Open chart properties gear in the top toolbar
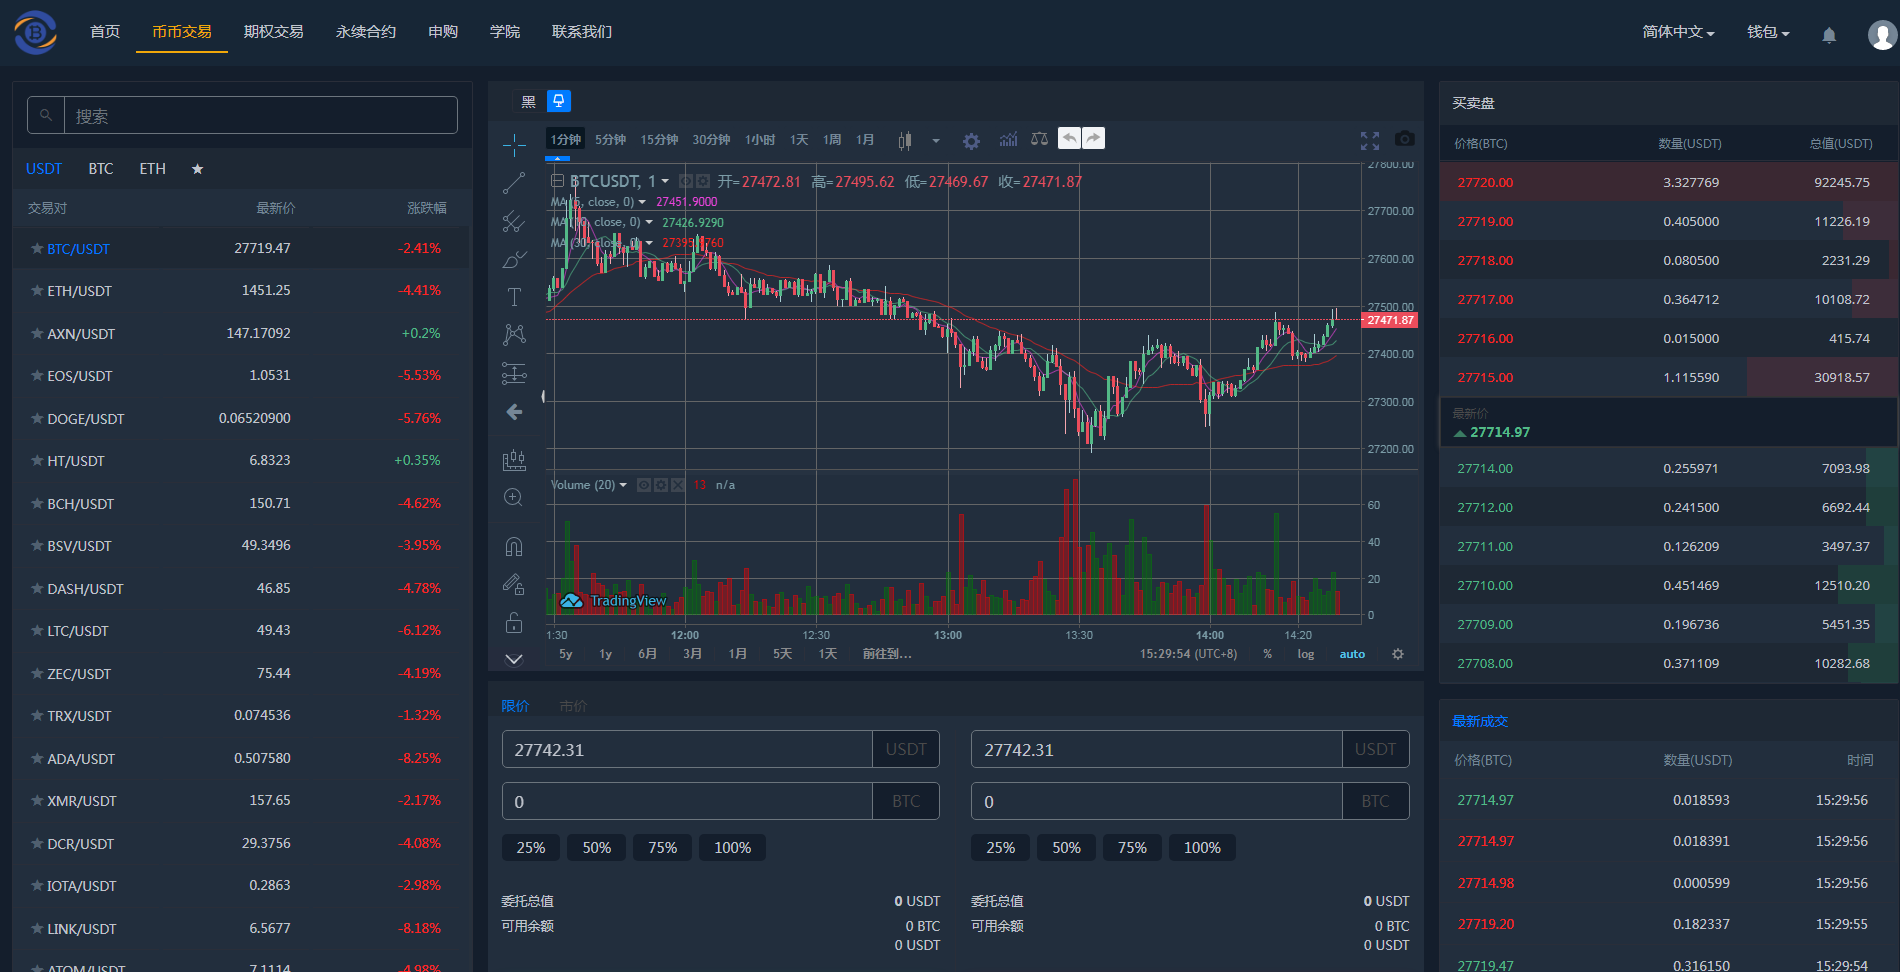Screen dimensions: 1900x972 (x=971, y=141)
